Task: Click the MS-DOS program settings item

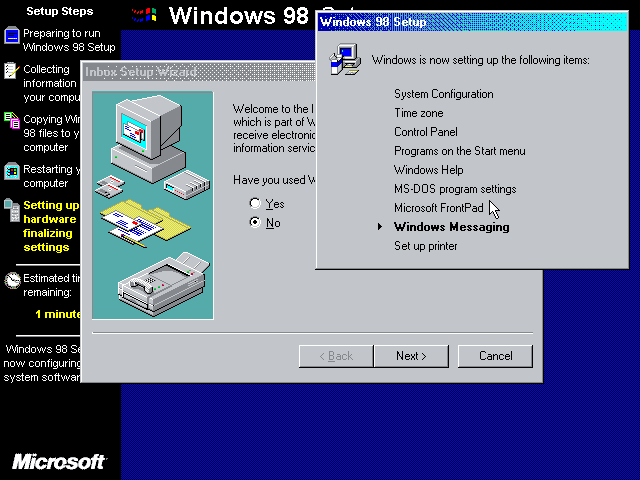Action: pyautogui.click(x=455, y=189)
